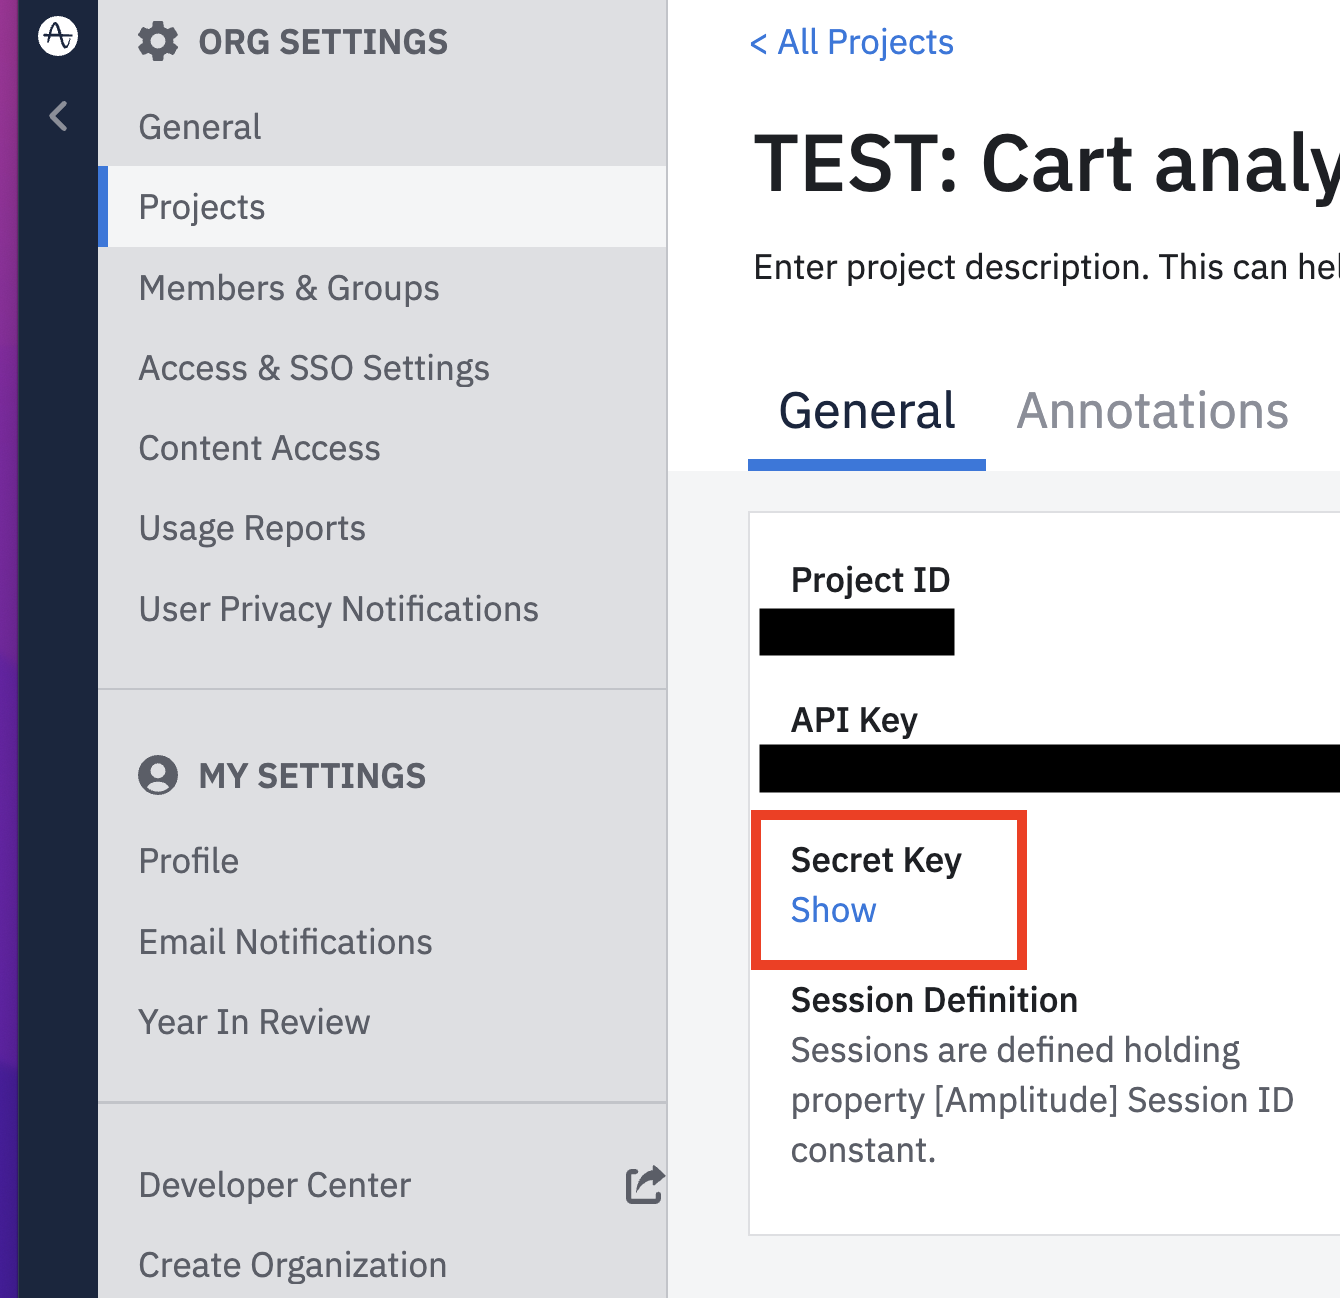The image size is (1340, 1298).
Task: Open Content Access page
Action: coord(259,448)
